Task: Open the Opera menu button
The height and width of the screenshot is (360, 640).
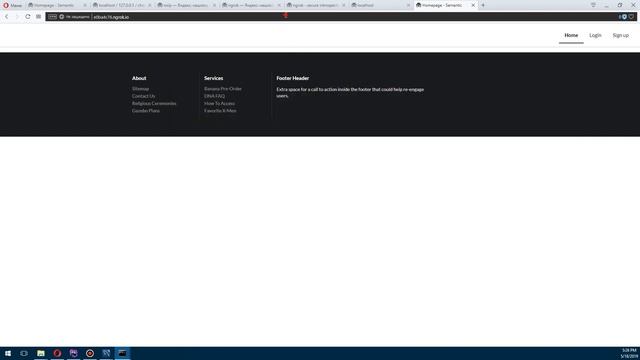Action: click(12, 5)
